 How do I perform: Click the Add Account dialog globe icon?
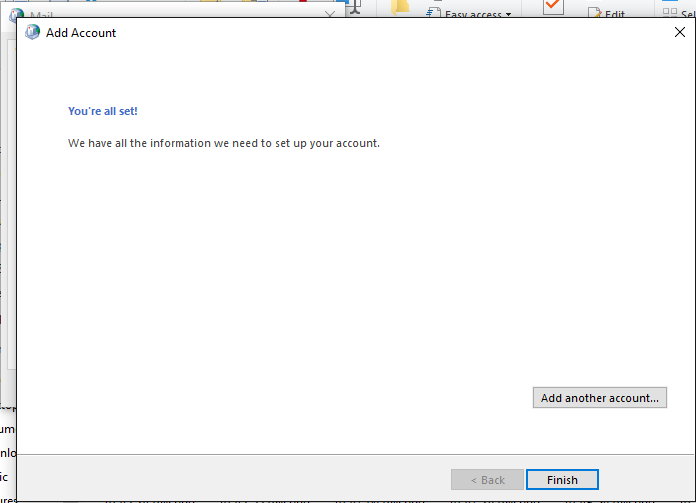click(x=33, y=32)
